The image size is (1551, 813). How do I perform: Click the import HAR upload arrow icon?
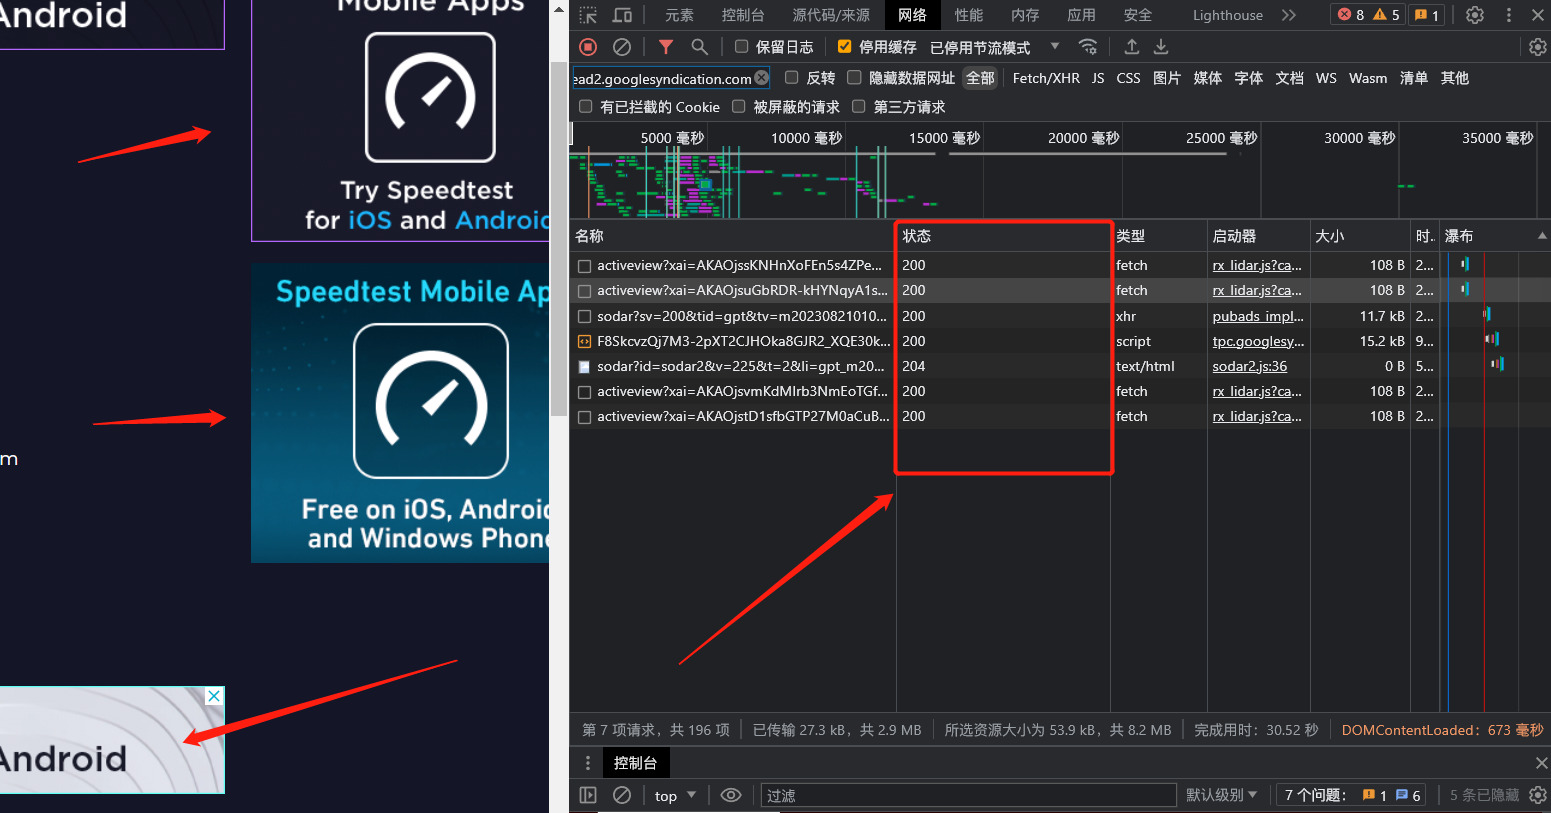click(1131, 47)
